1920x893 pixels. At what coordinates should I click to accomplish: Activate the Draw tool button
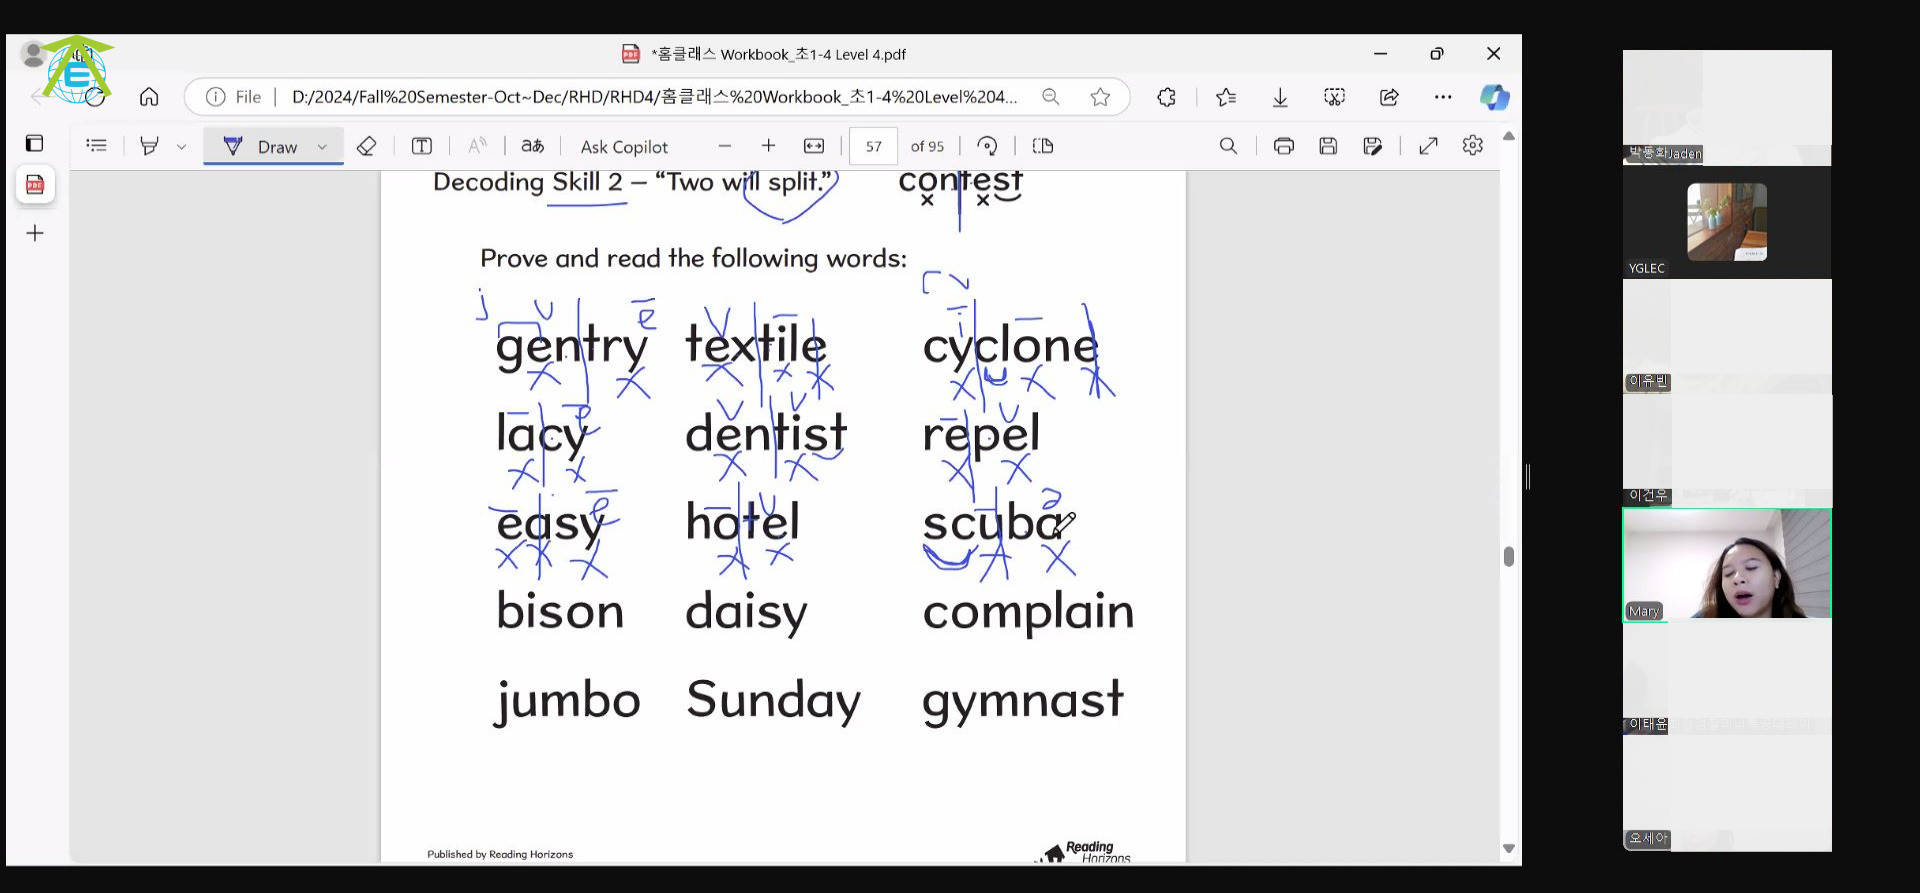pyautogui.click(x=261, y=147)
